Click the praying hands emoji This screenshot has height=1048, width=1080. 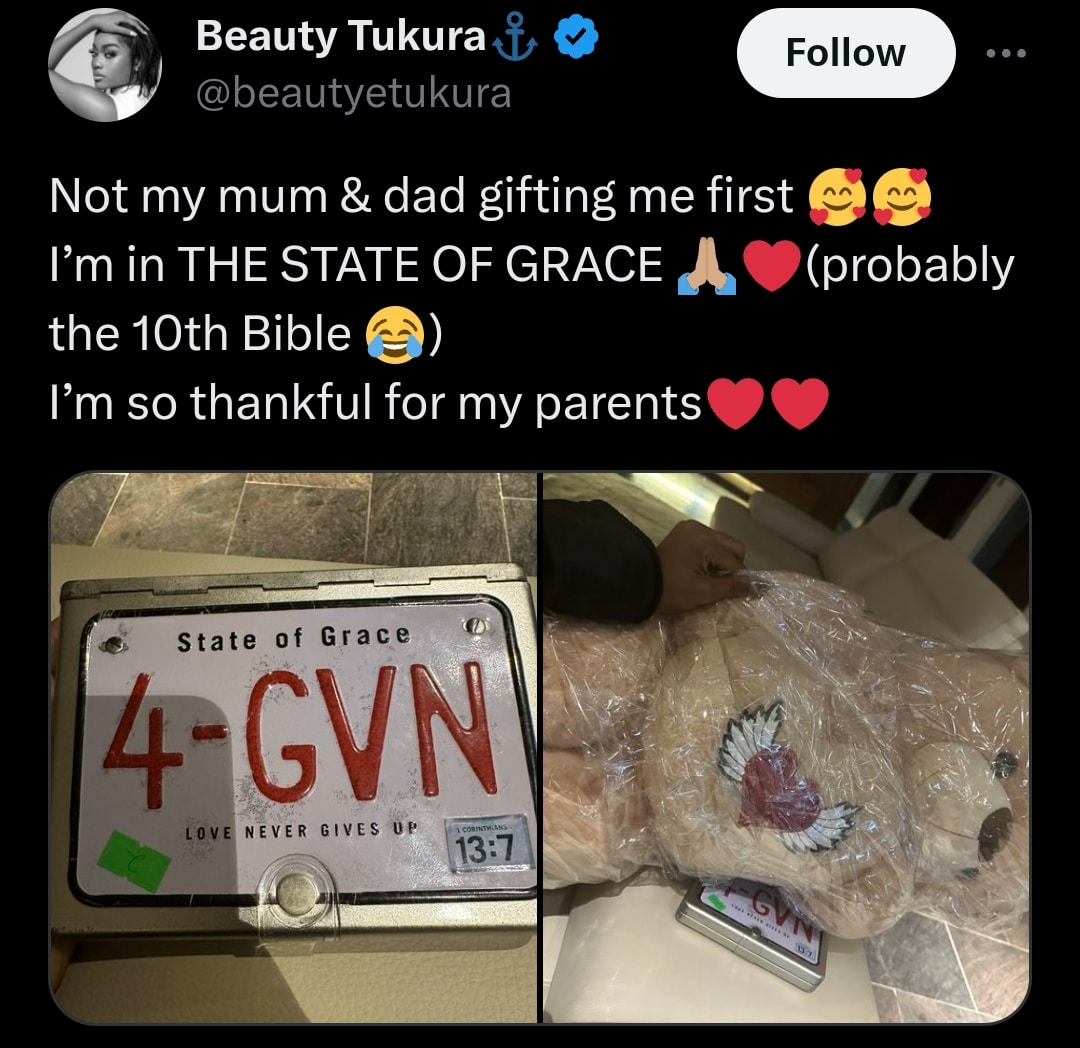[707, 265]
